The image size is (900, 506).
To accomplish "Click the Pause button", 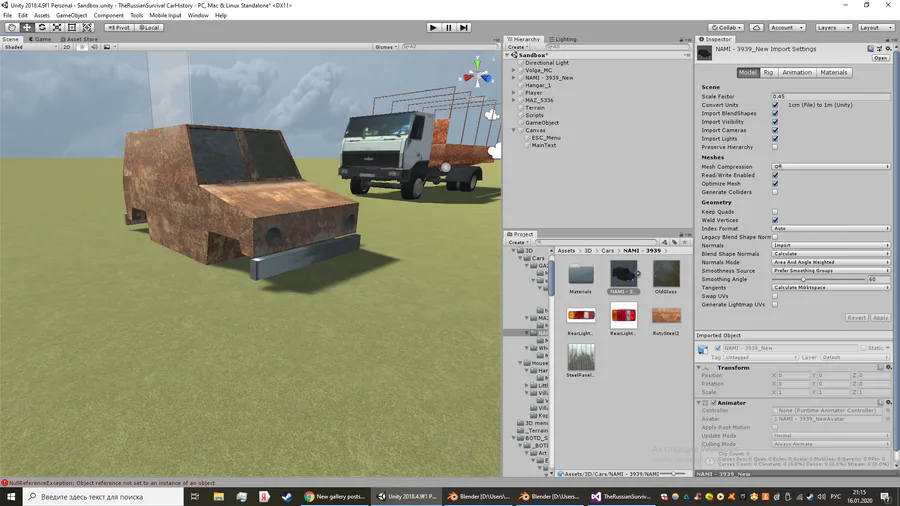I will coord(449,28).
